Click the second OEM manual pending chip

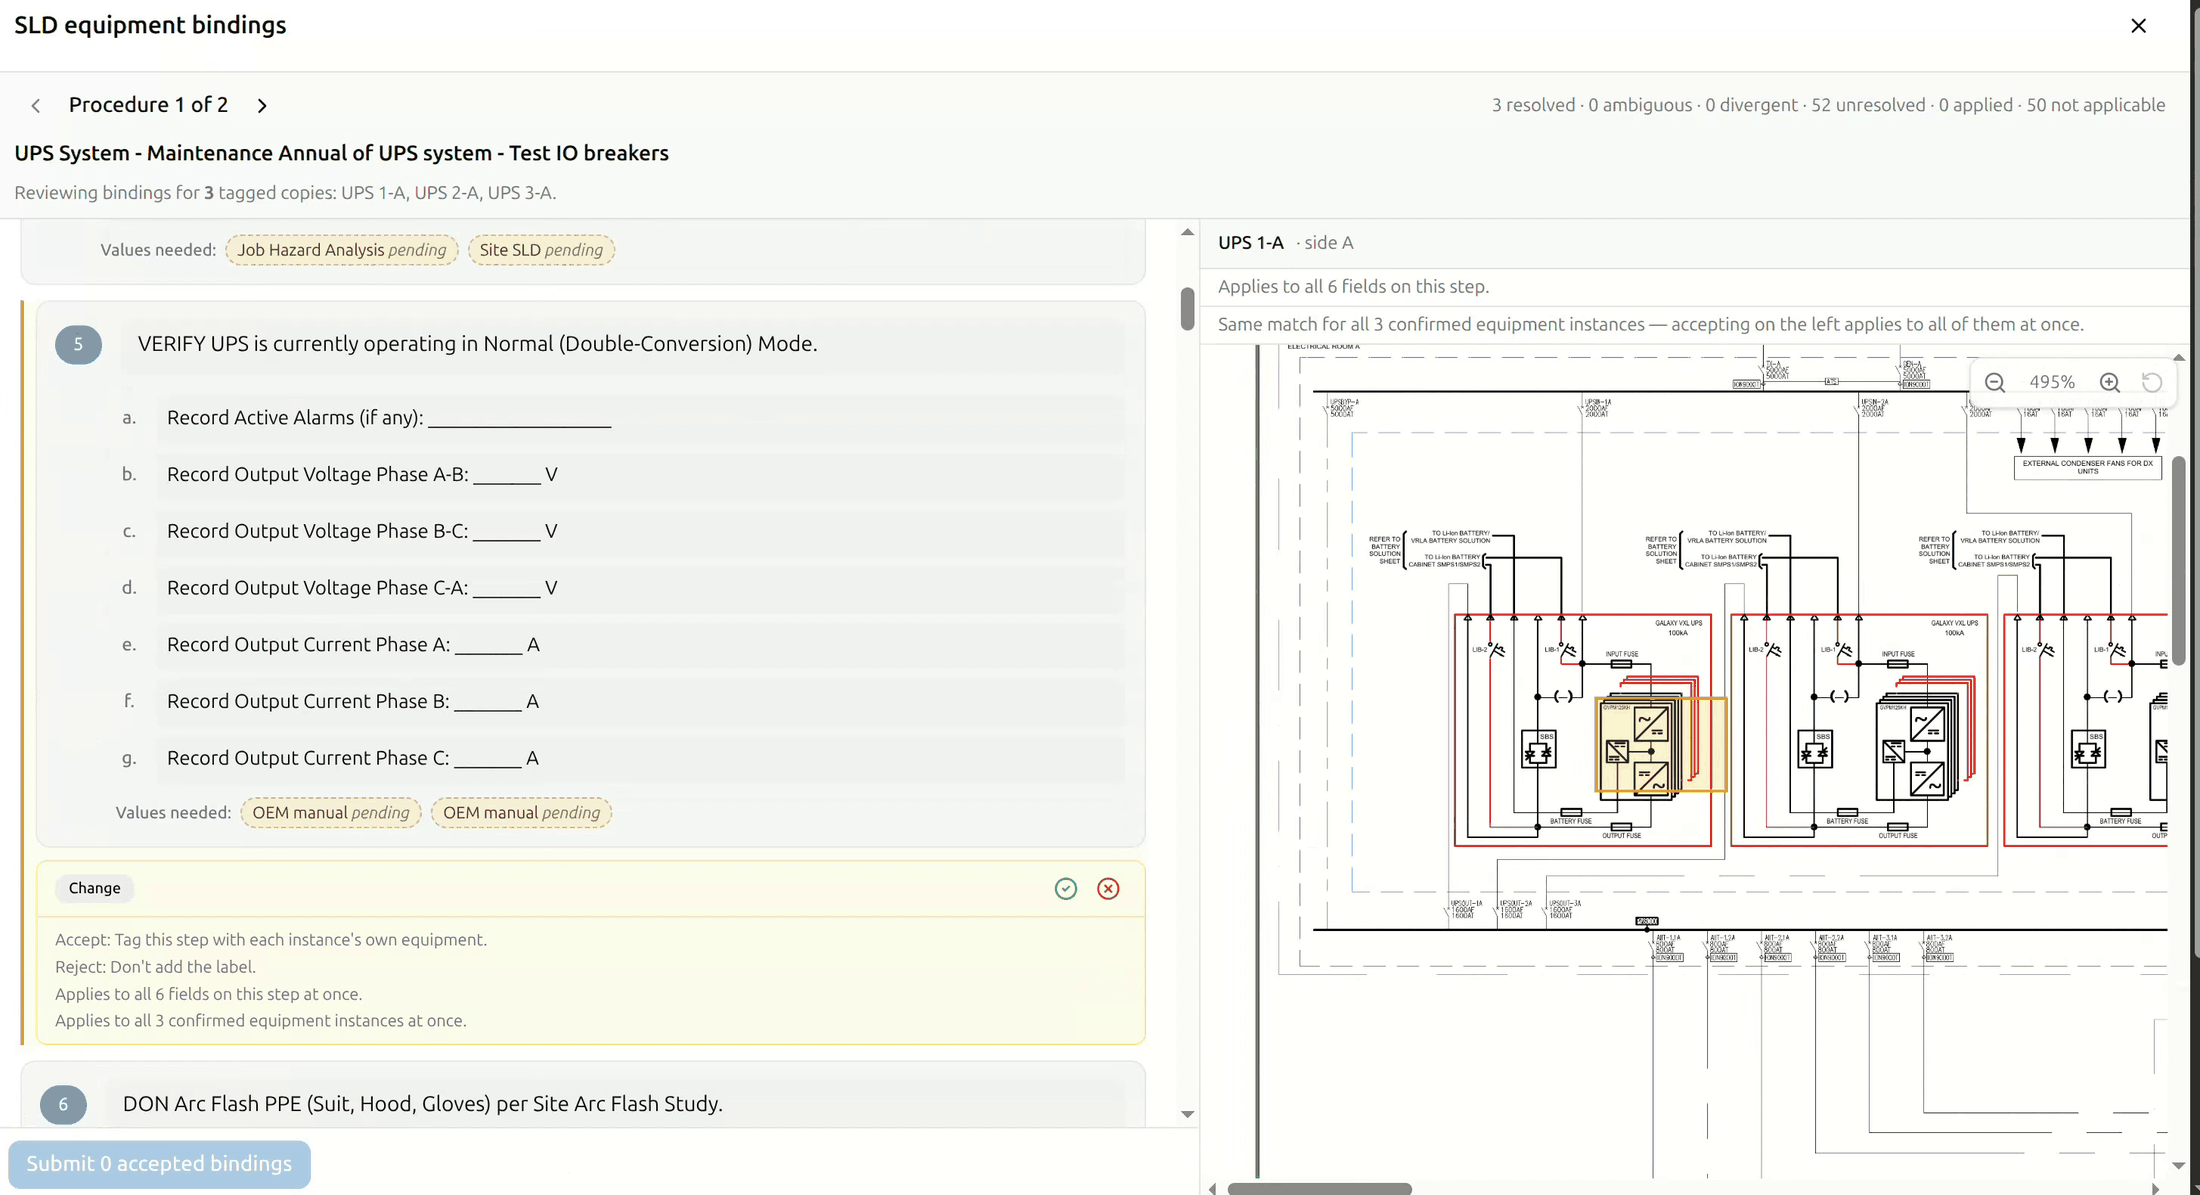pyautogui.click(x=521, y=813)
